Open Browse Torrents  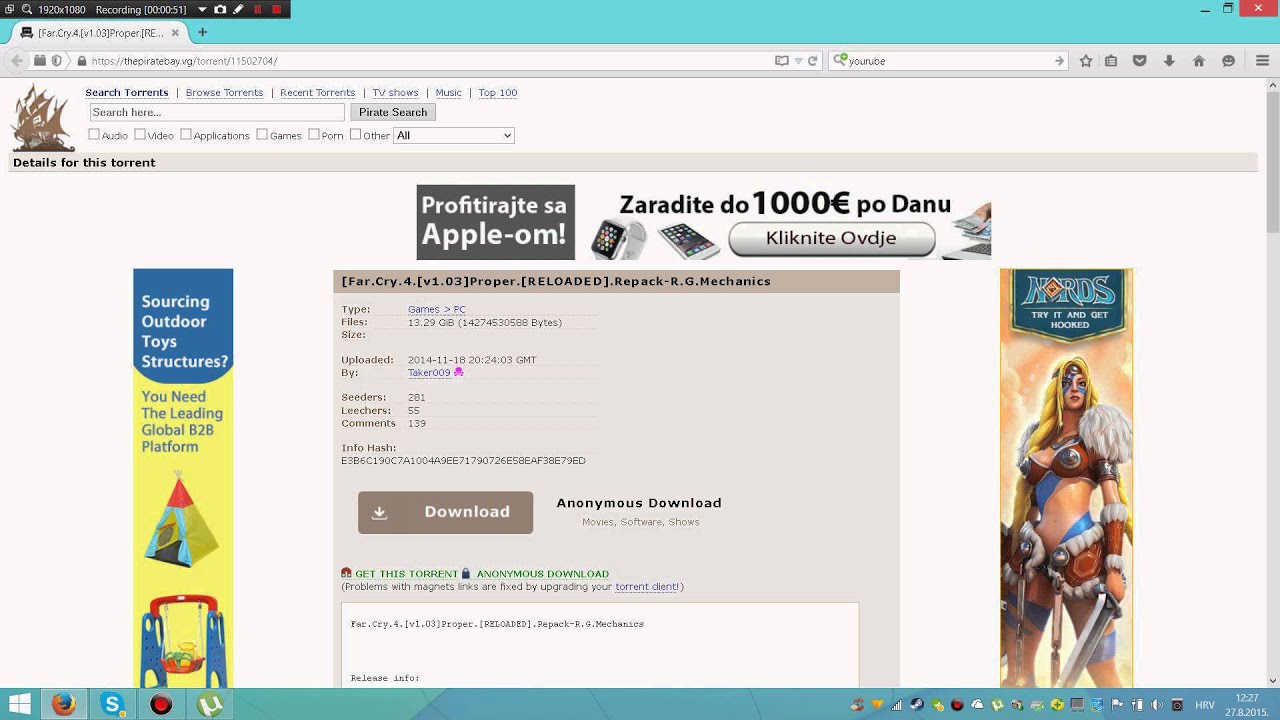pos(224,92)
